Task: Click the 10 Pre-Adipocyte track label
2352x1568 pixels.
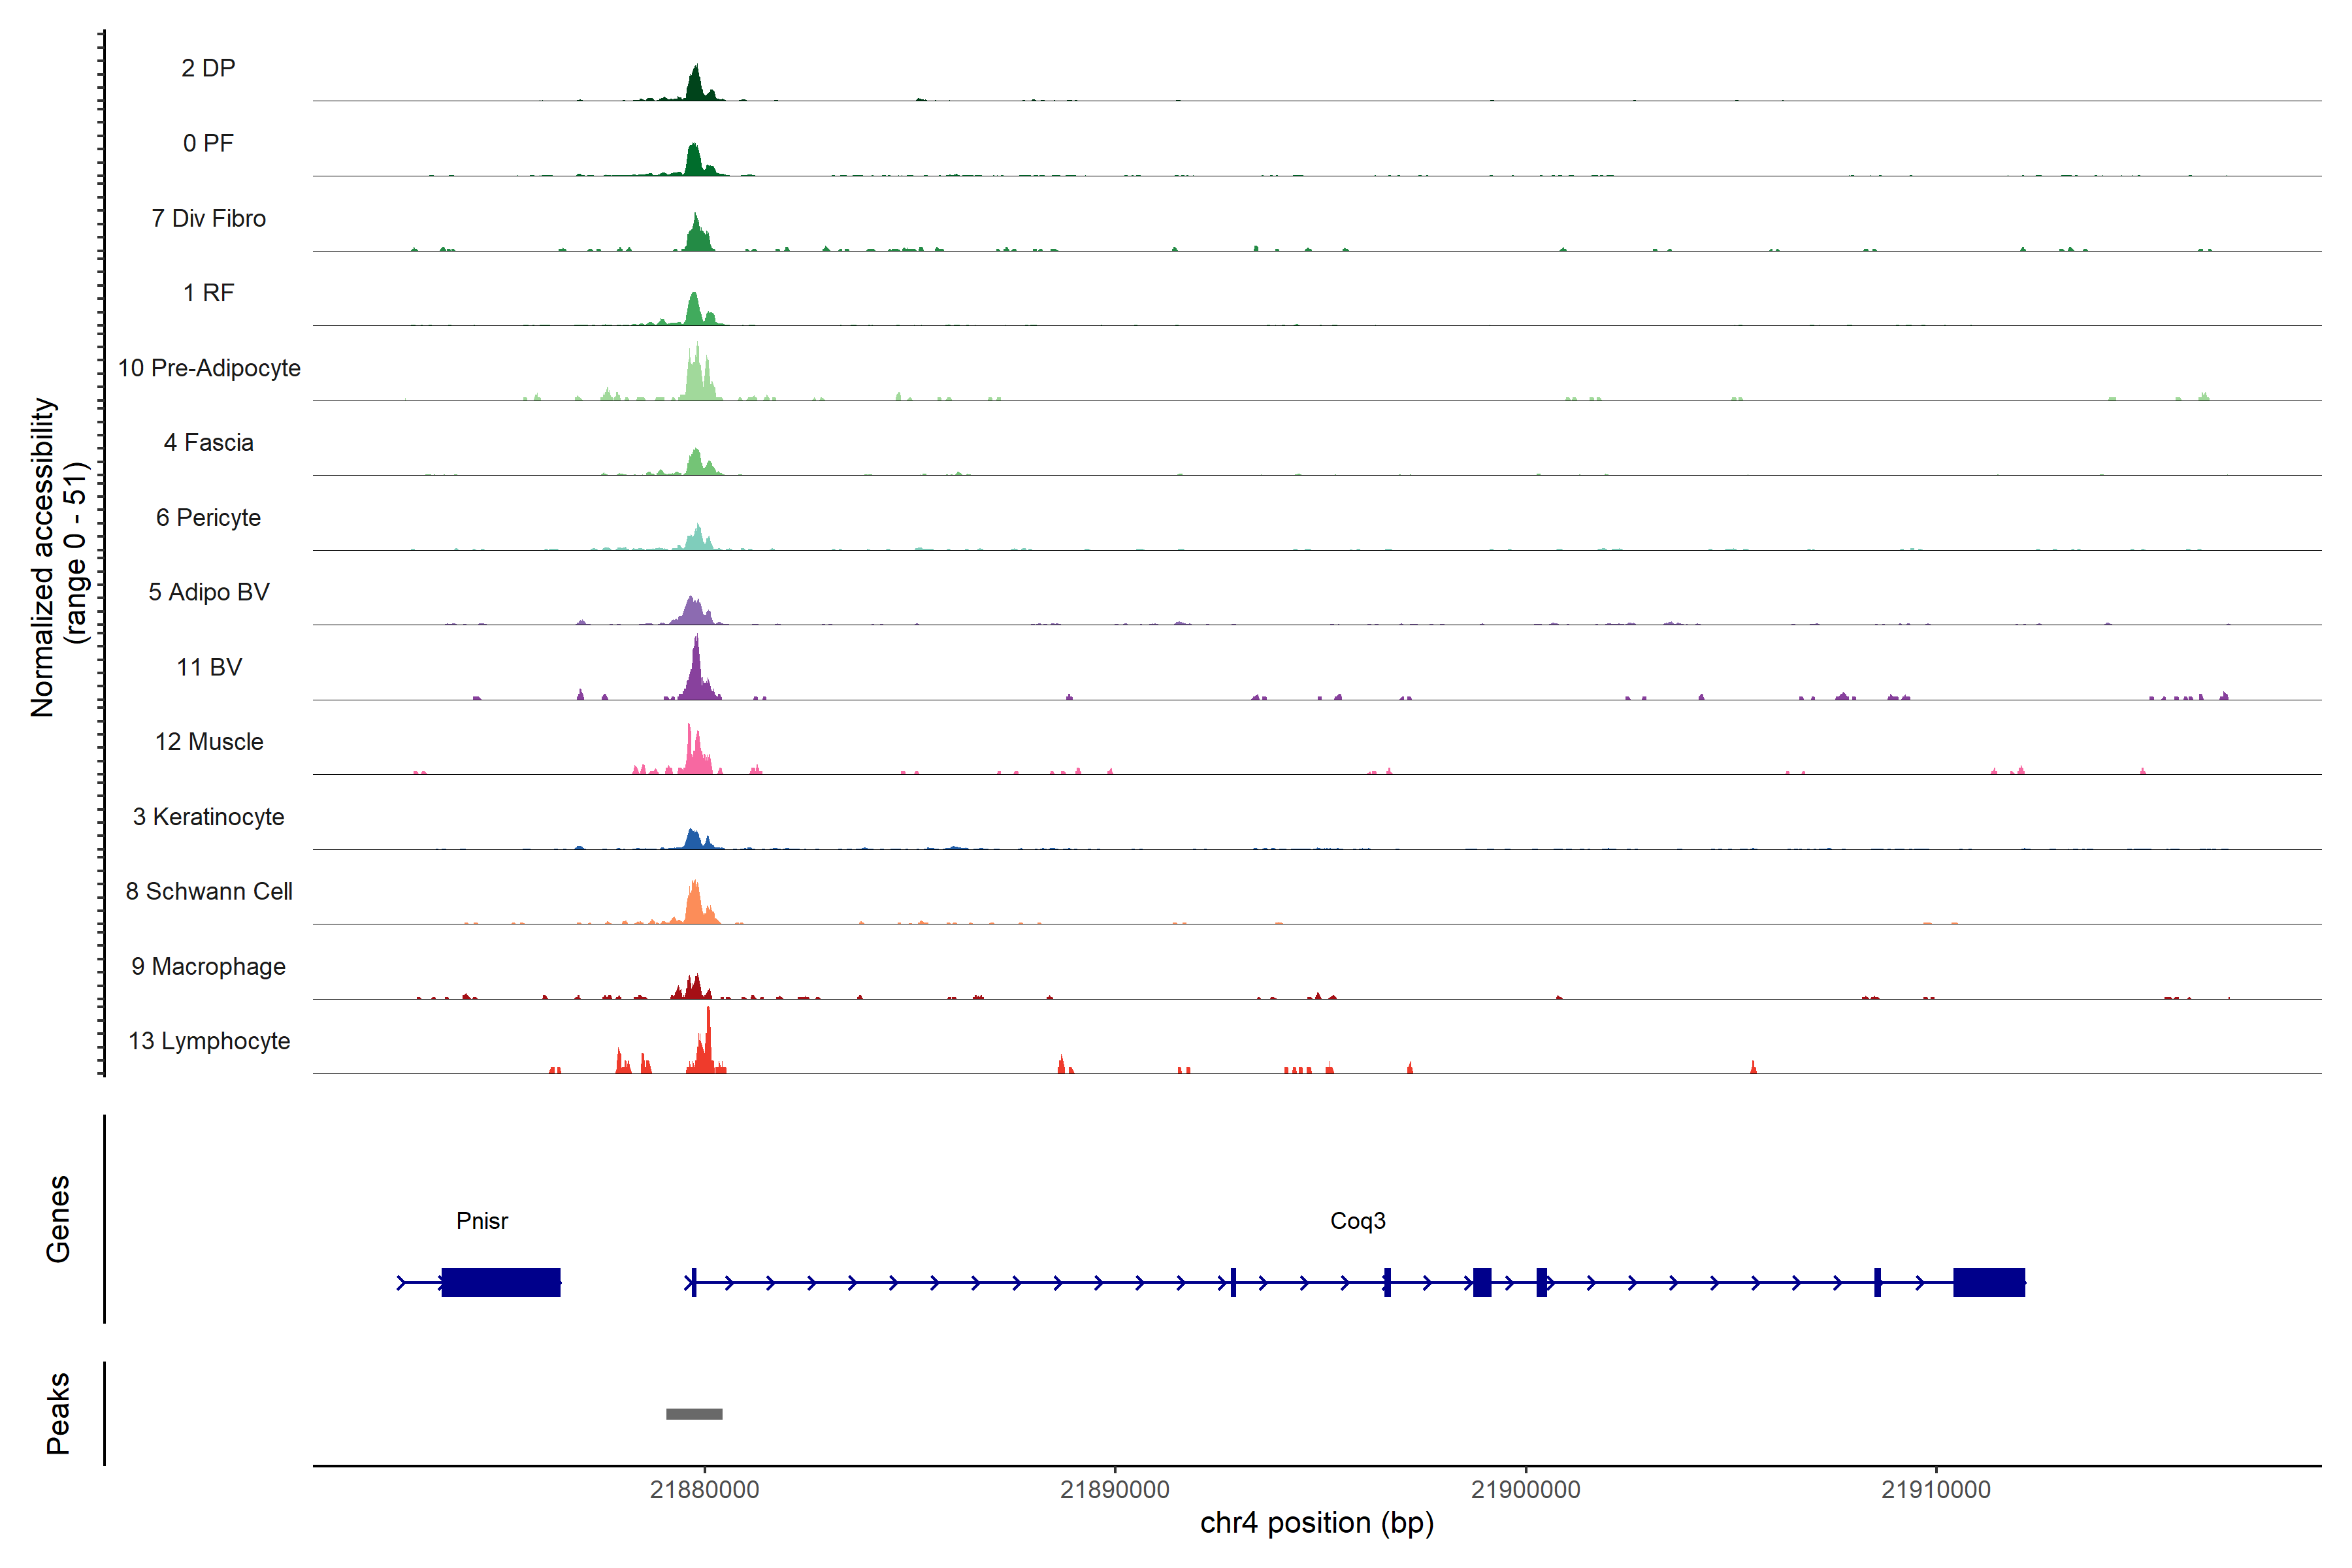Action: pyautogui.click(x=209, y=368)
